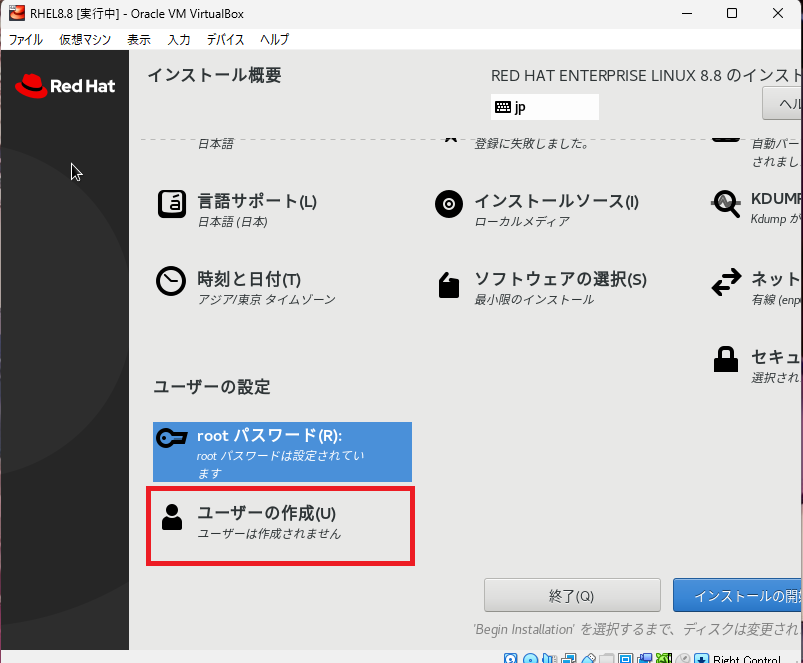The height and width of the screenshot is (663, 803).
Task: Click the 終了(Q) button
Action: (572, 595)
